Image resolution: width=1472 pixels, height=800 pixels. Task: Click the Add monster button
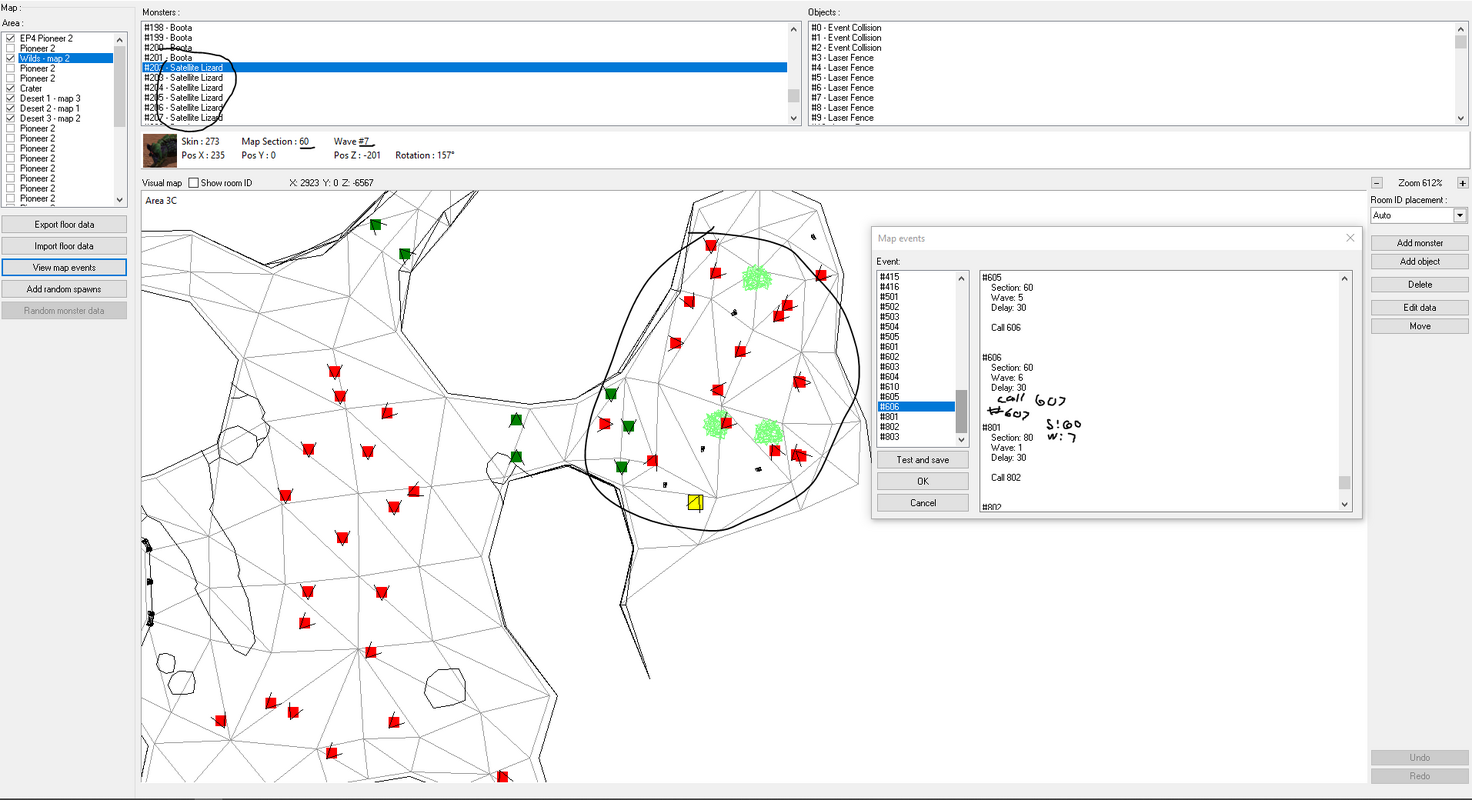pos(1419,243)
